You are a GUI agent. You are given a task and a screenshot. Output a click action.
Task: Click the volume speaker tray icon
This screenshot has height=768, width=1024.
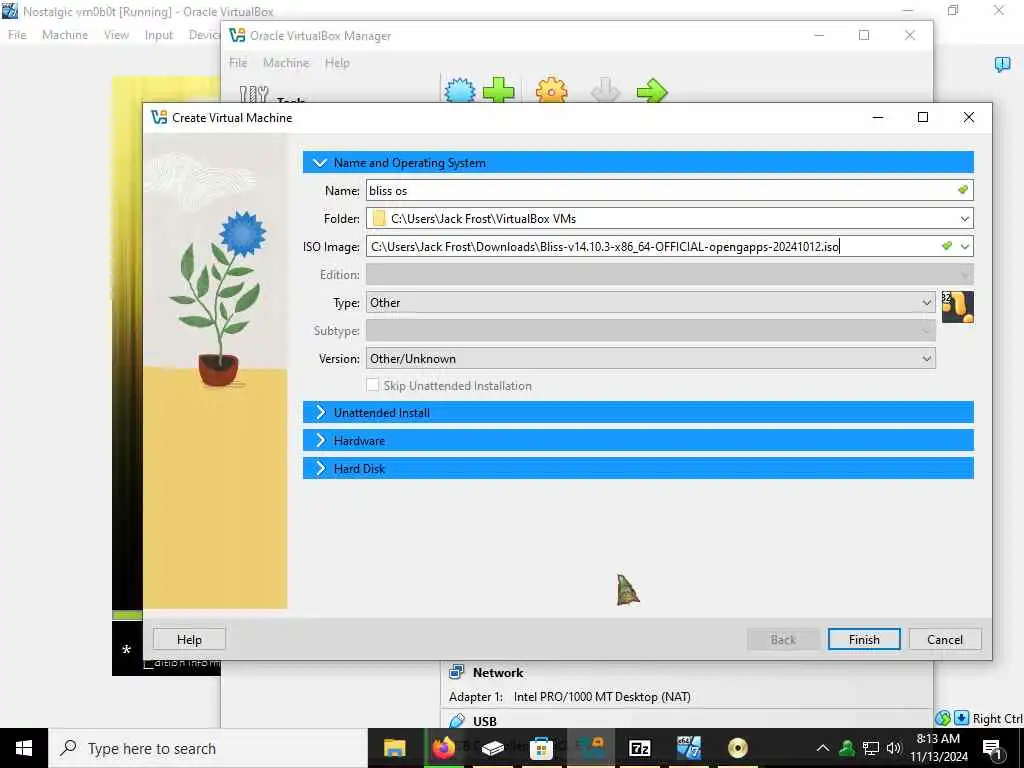click(894, 748)
